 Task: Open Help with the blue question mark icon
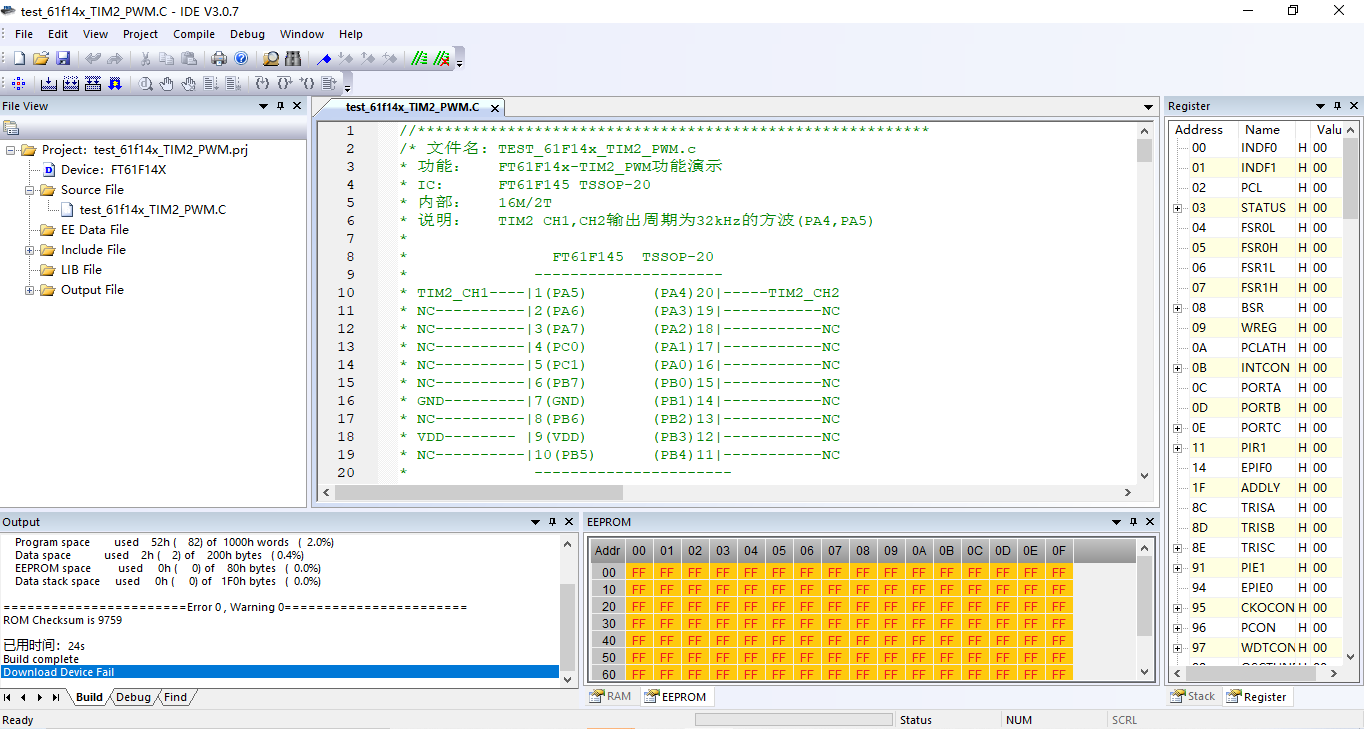click(241, 59)
